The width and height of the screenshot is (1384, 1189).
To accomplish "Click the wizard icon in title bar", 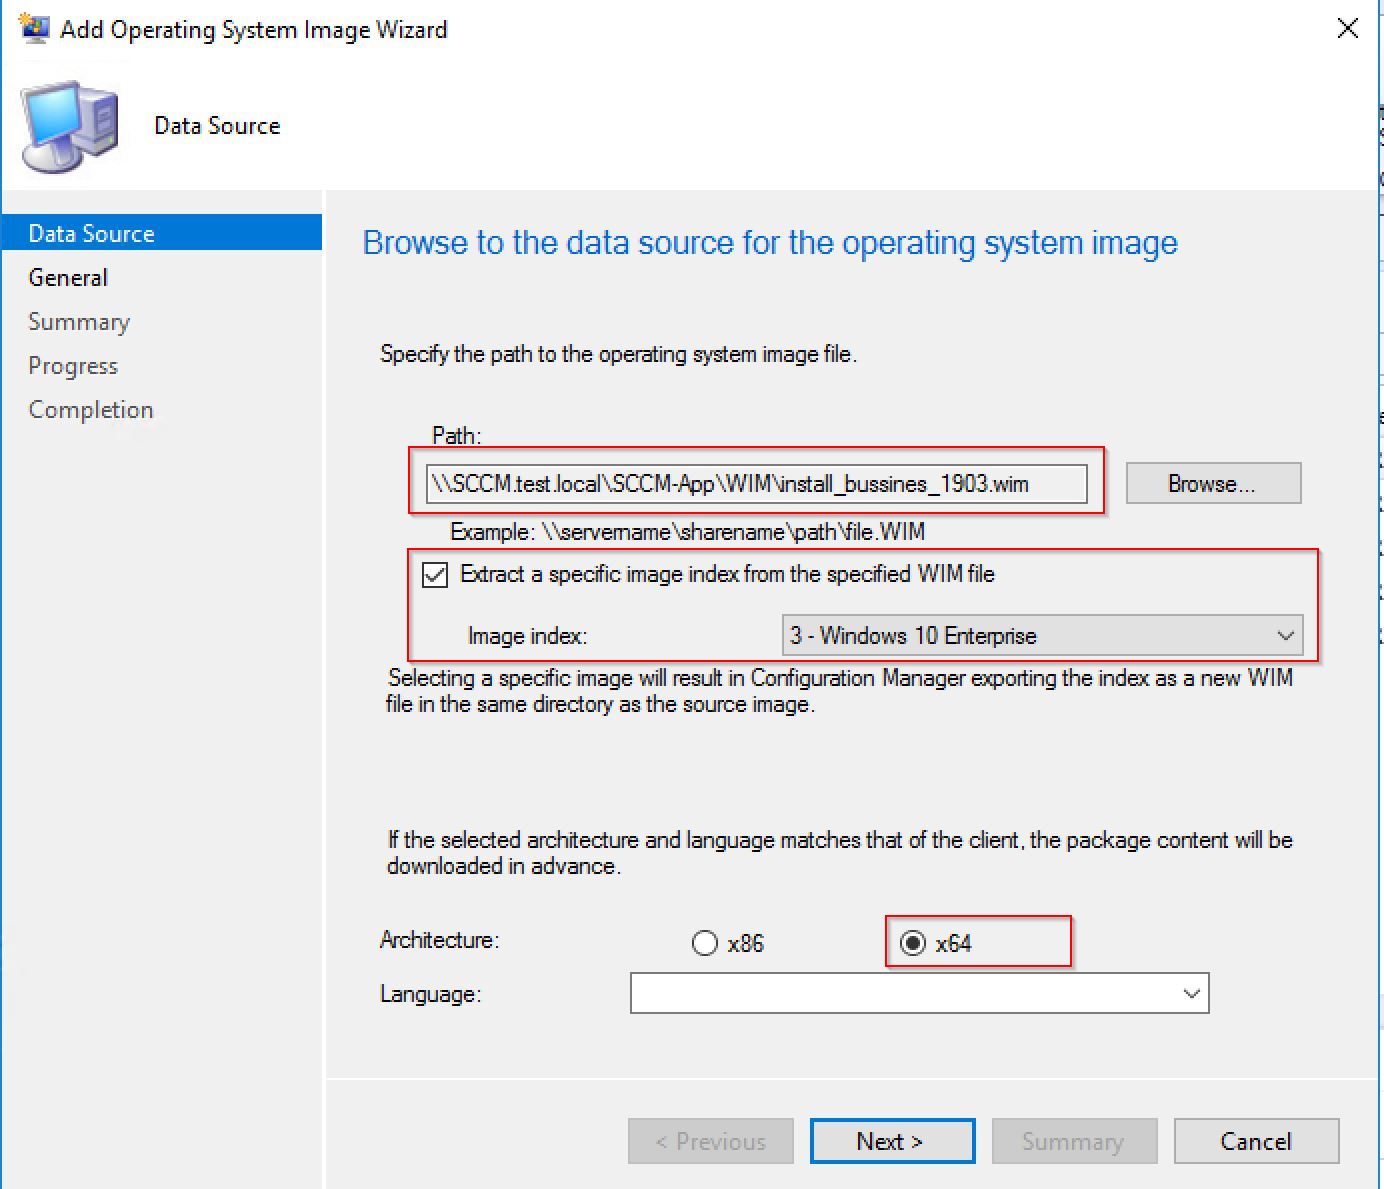I will (x=34, y=29).
